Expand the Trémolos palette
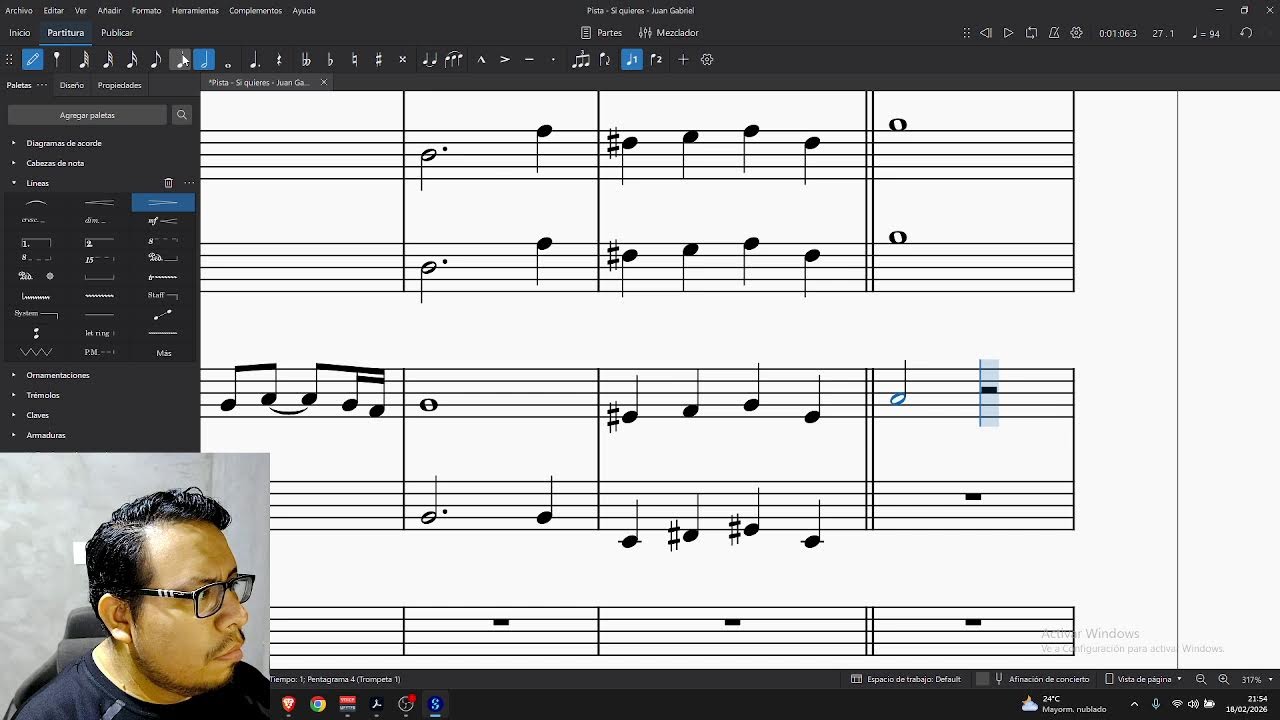This screenshot has height=720, width=1280. 14,395
